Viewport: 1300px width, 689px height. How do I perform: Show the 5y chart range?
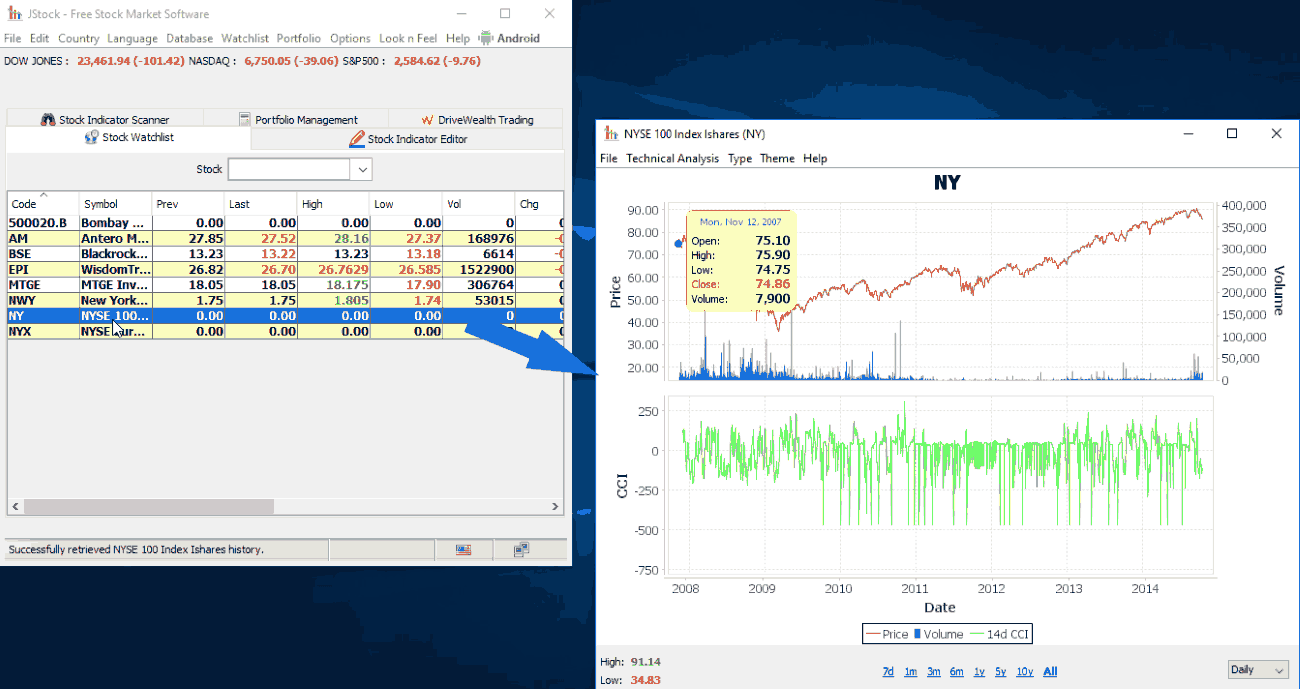click(1000, 672)
